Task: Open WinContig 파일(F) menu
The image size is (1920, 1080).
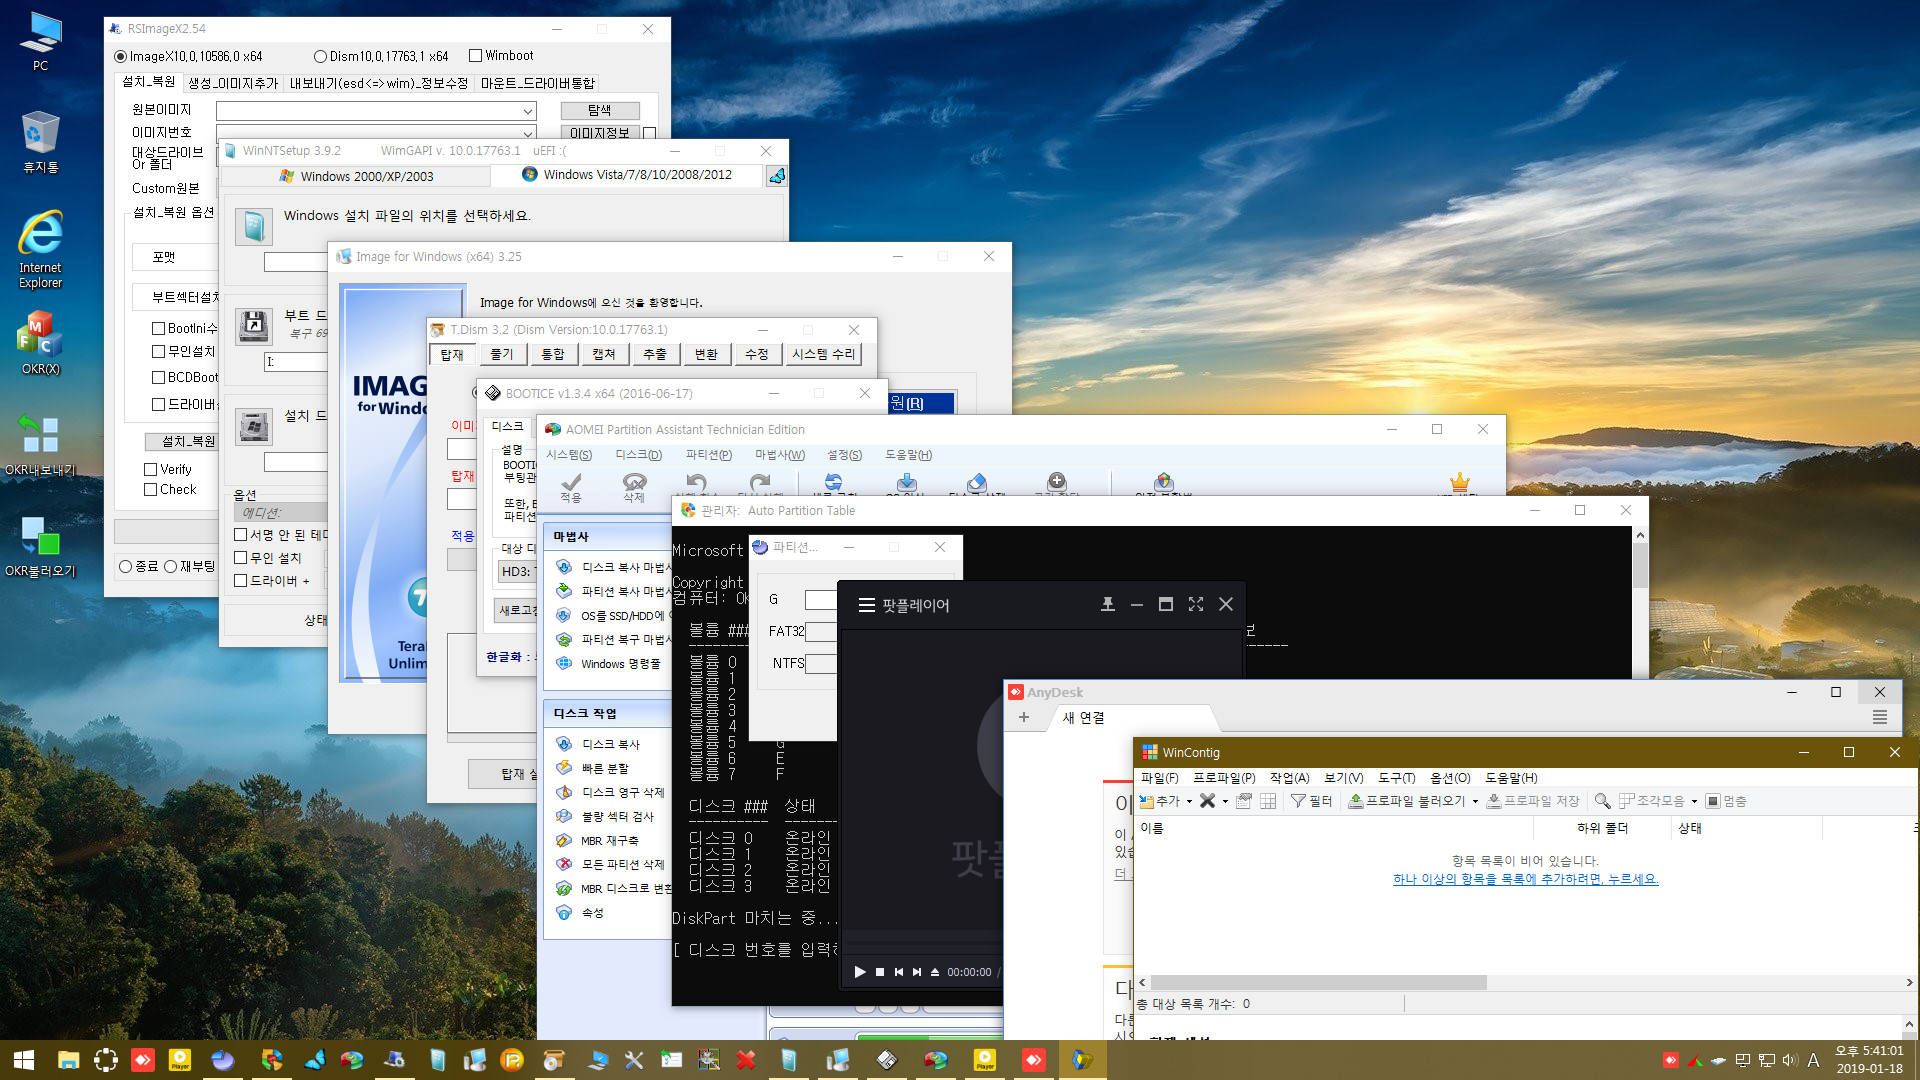Action: coord(1159,778)
